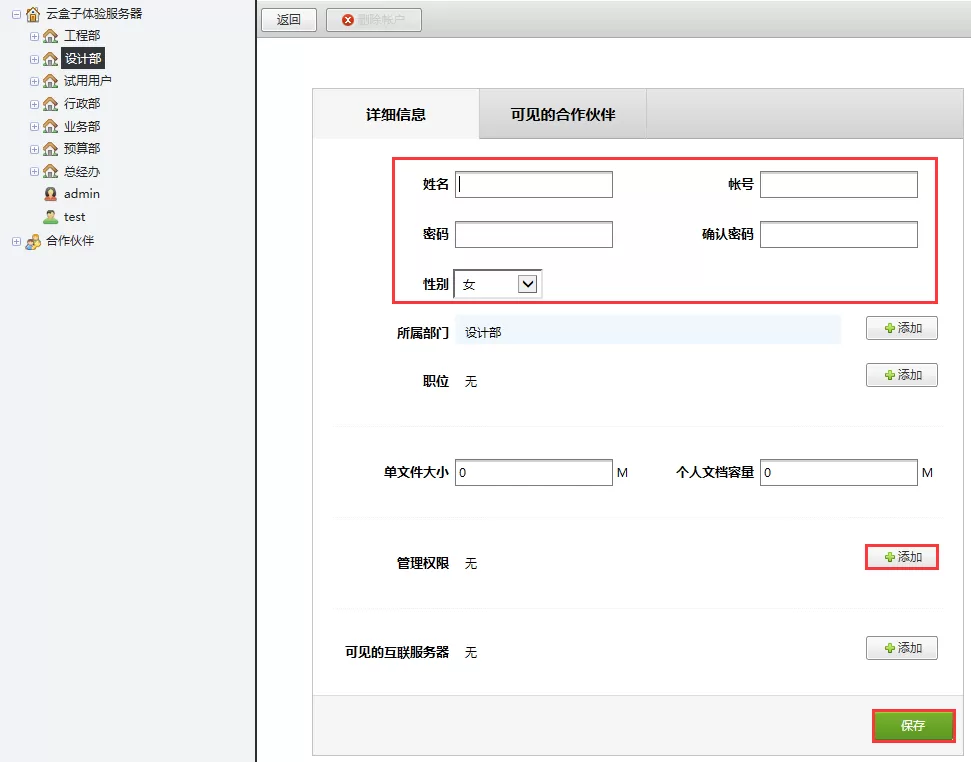Click the green 保存 save button
Image resolution: width=971 pixels, height=762 pixels.
(913, 725)
